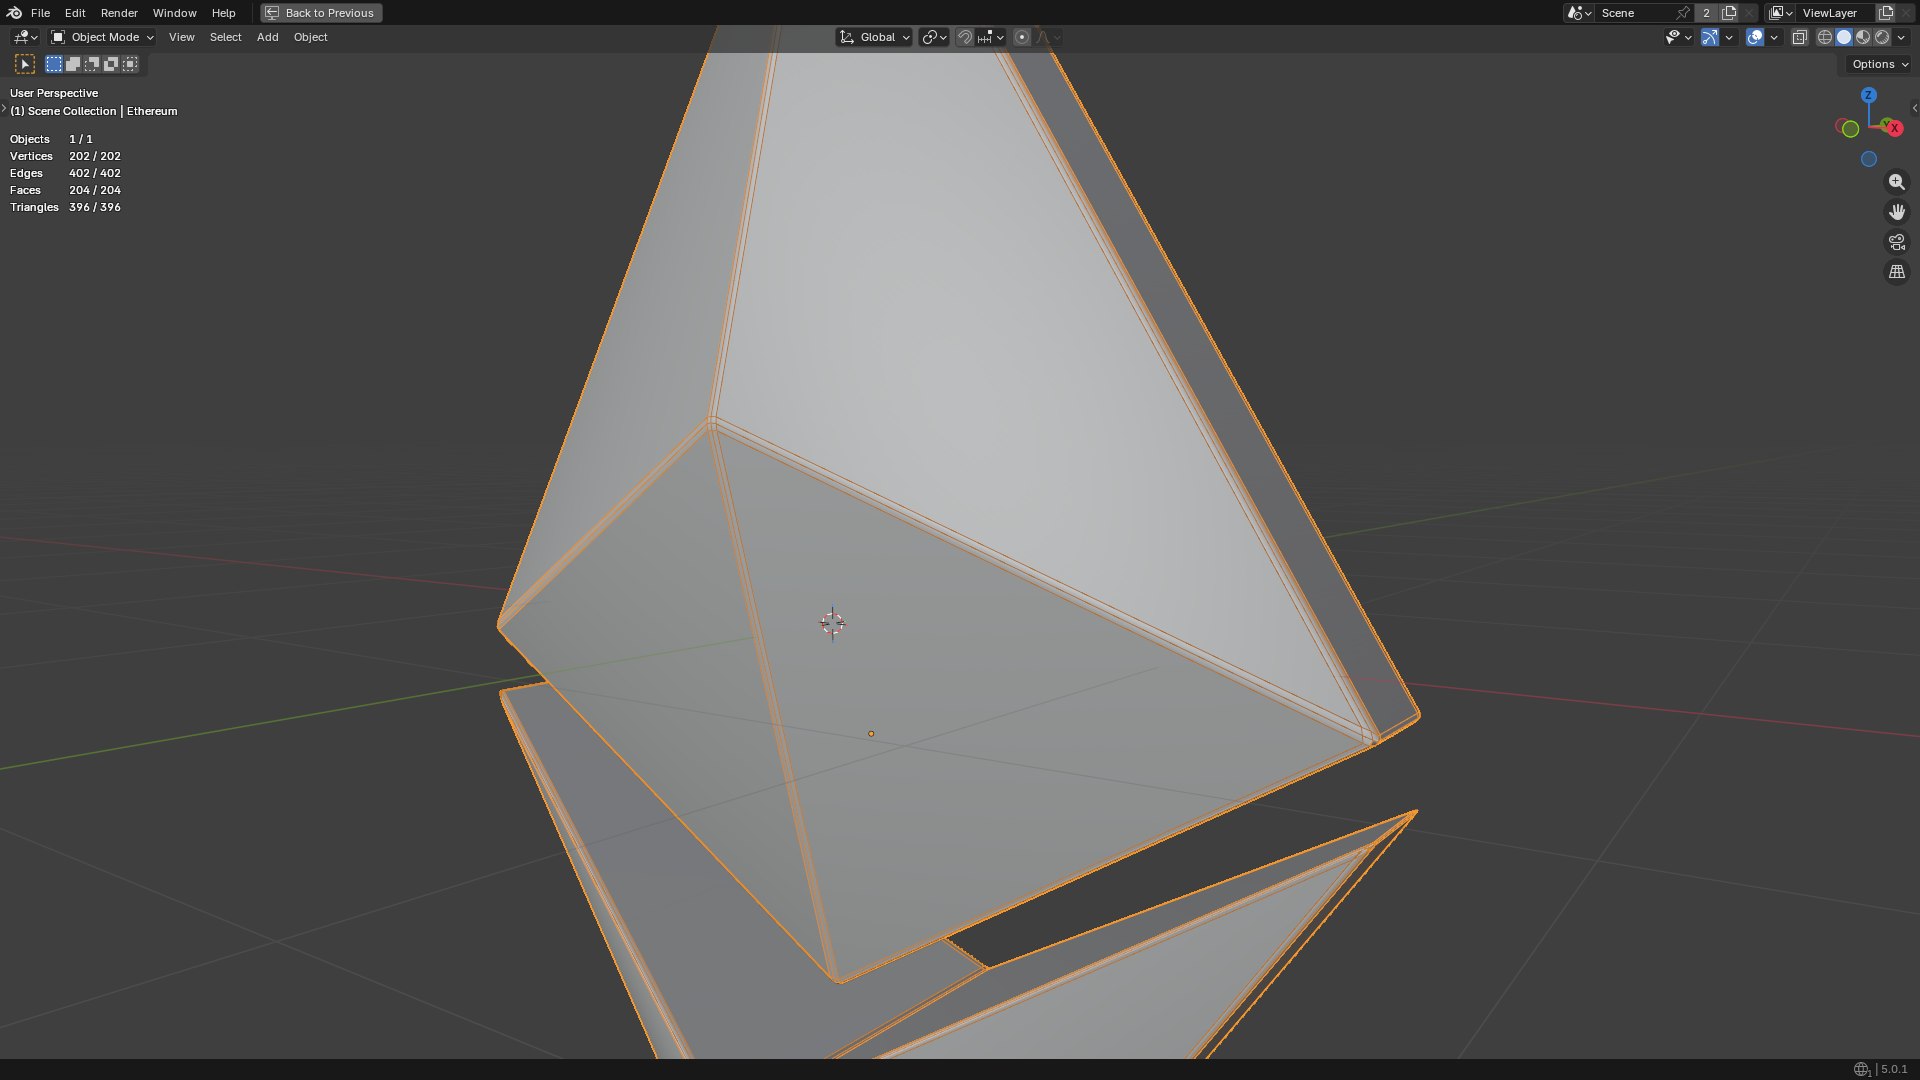Click the 'User Perspective' viewport label

click(x=54, y=93)
